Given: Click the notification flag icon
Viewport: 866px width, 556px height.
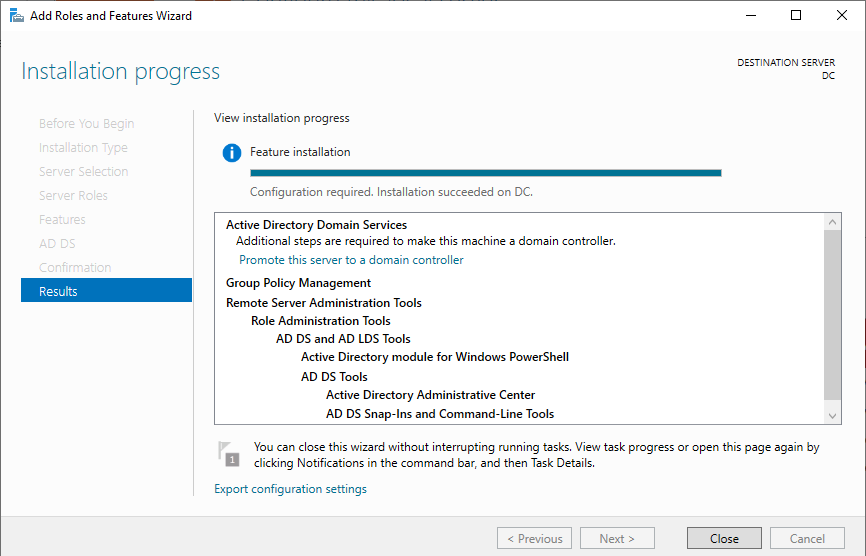Looking at the screenshot, I should [x=229, y=454].
